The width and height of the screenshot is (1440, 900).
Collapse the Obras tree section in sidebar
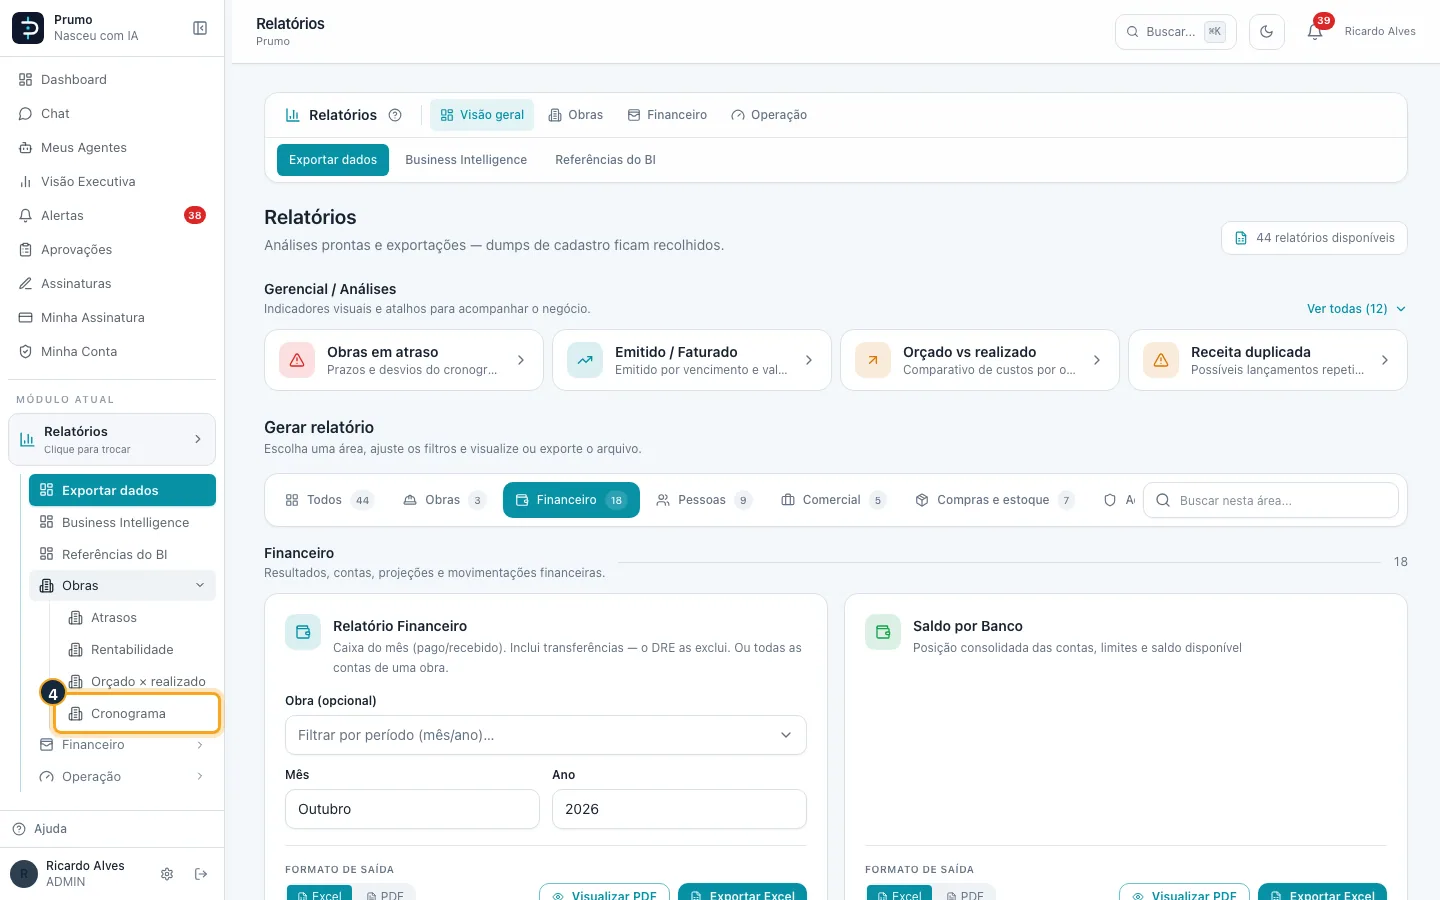pos(122,586)
